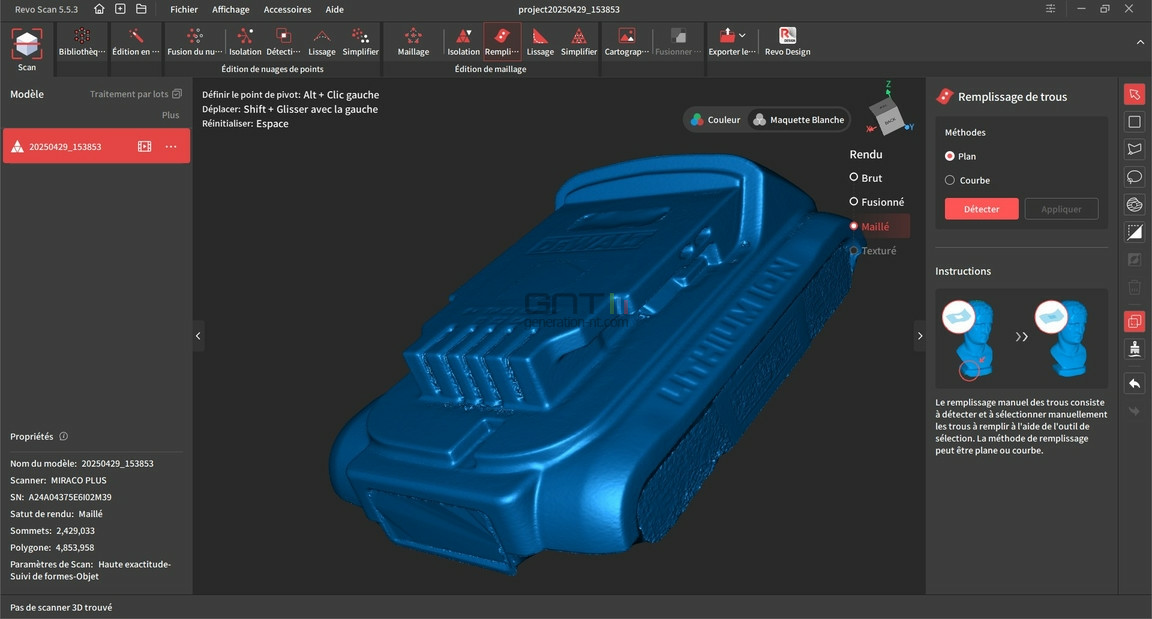
Task: Choose the polygon selection tool
Action: (1134, 149)
